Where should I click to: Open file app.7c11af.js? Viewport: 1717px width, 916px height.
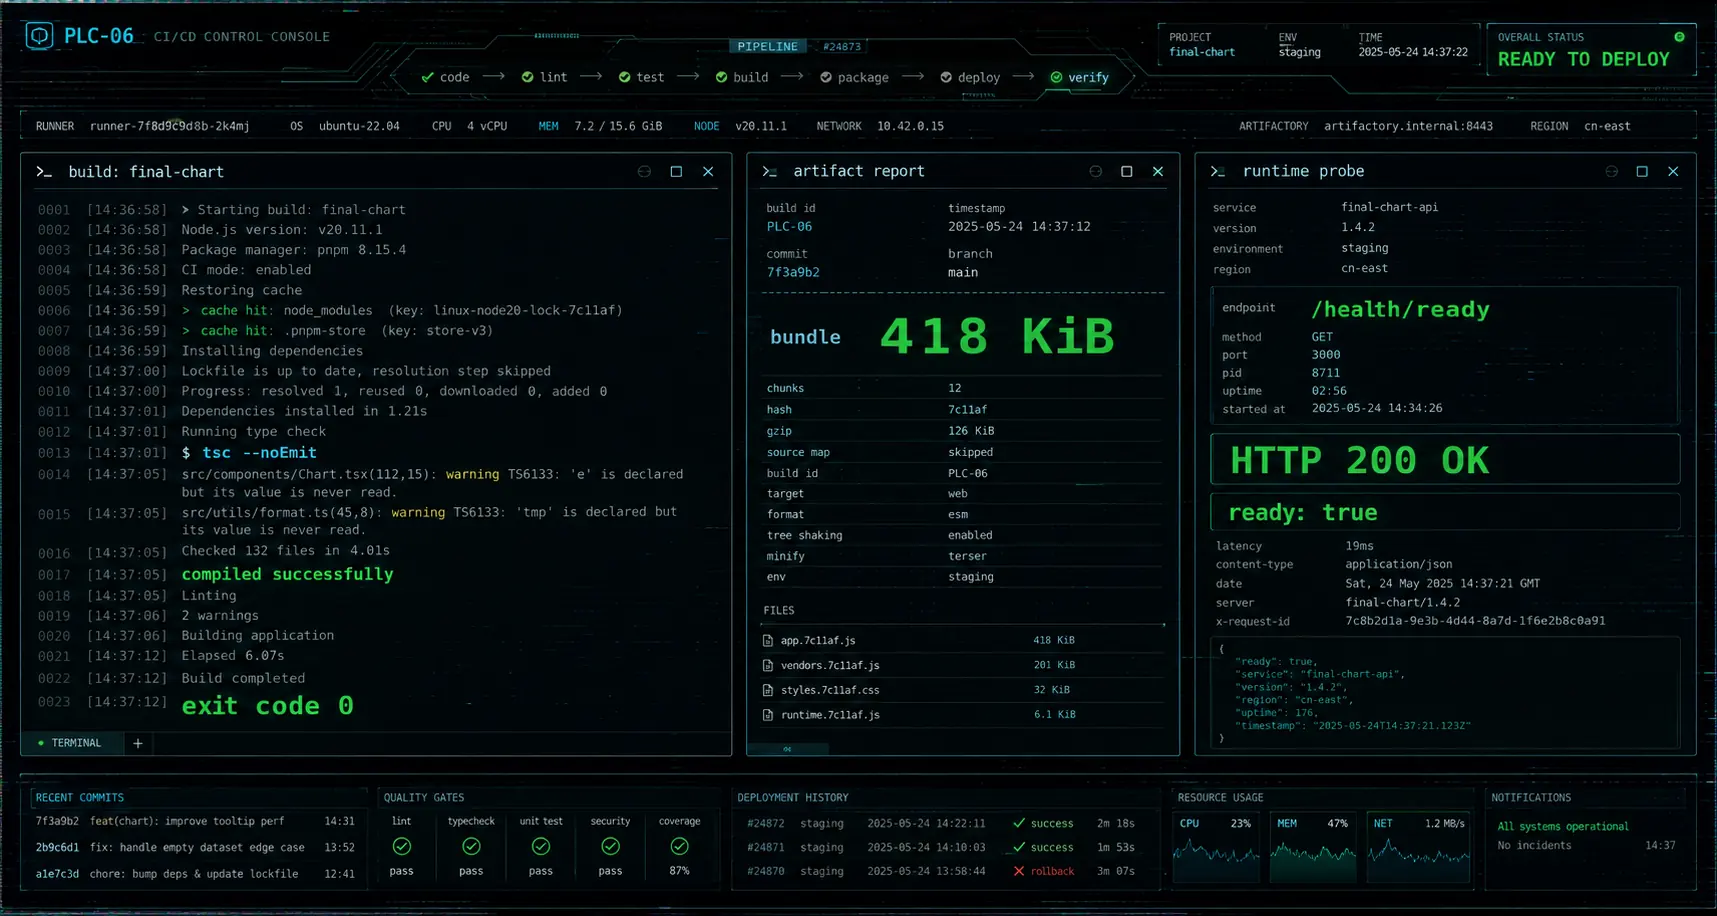point(818,641)
